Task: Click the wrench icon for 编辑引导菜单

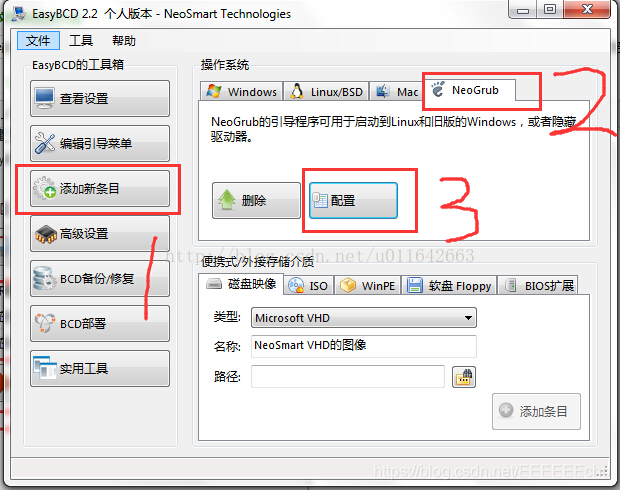Action: [44, 143]
